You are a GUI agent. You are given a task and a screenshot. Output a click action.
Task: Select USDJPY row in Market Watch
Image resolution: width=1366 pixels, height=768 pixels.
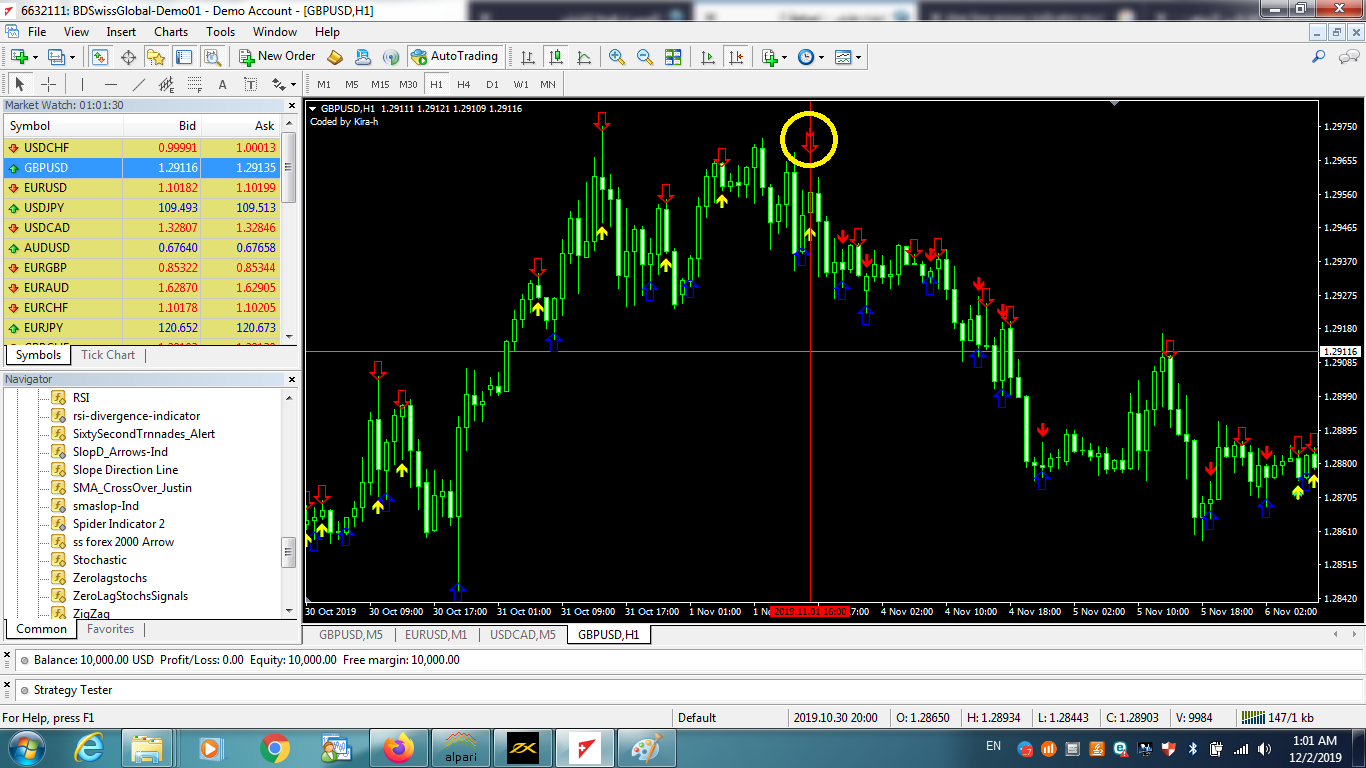tap(143, 207)
